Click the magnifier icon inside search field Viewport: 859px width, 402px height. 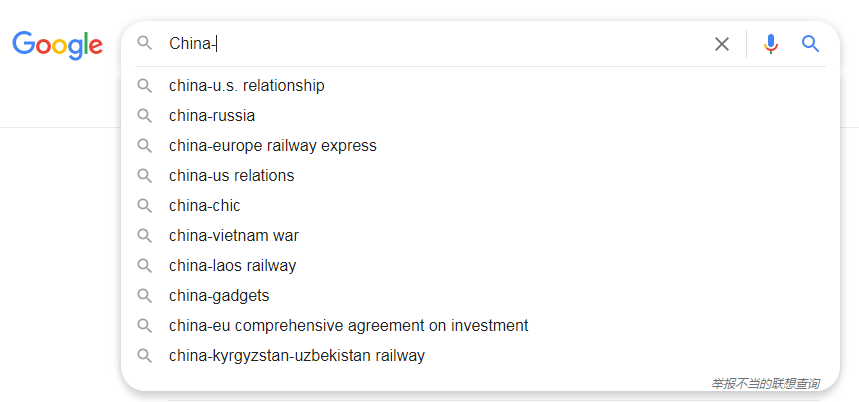point(145,43)
